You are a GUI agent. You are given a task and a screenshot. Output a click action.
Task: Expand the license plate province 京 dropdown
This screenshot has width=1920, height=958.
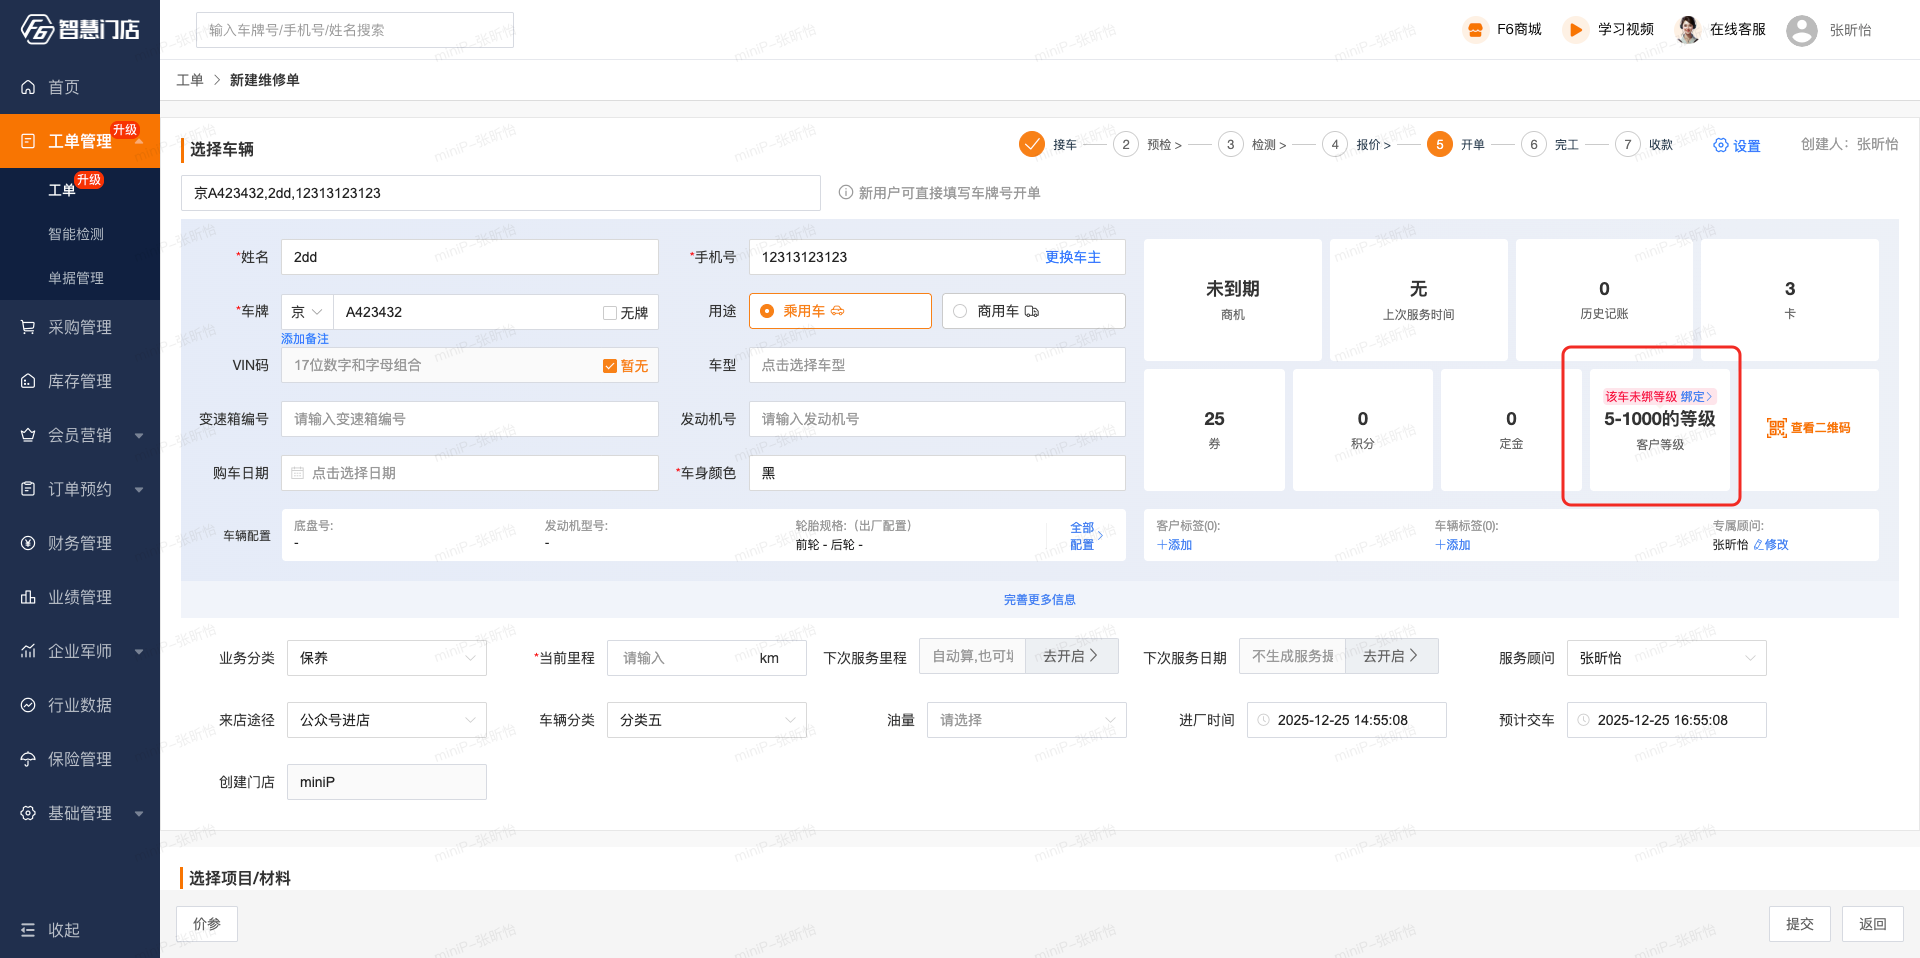306,312
